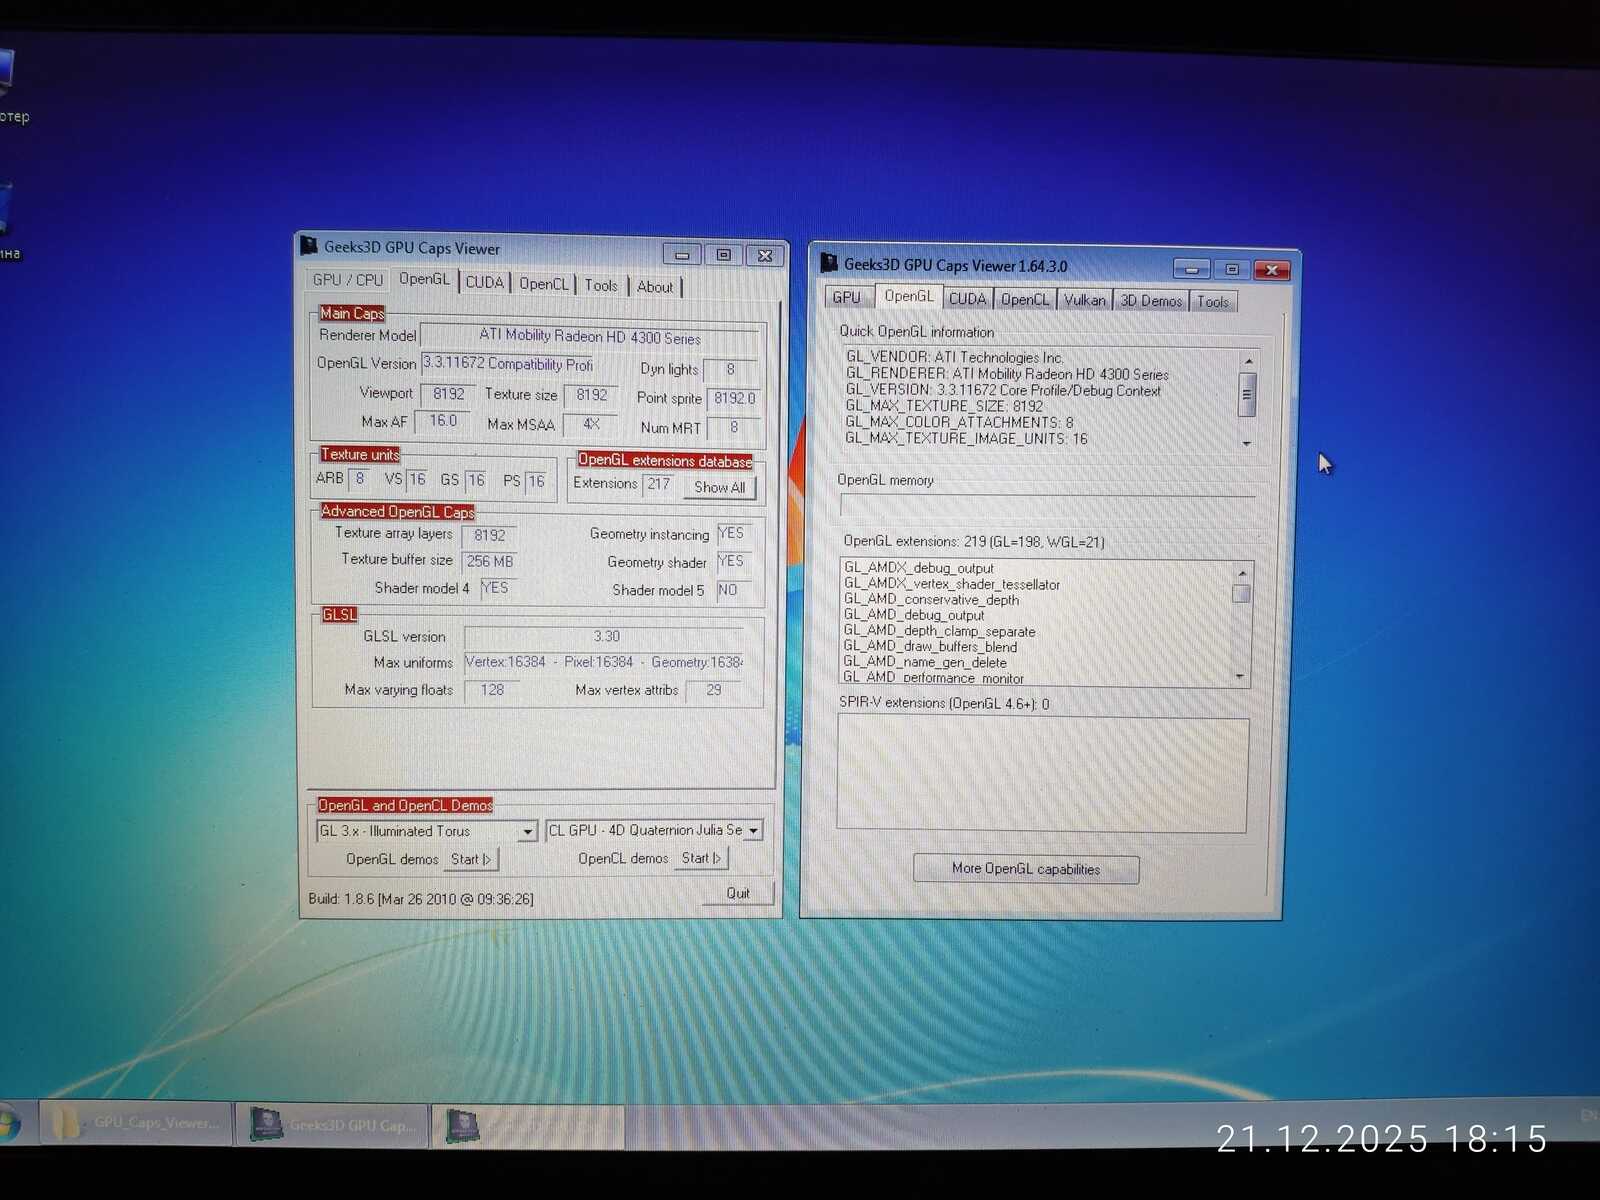This screenshot has height=1200, width=1600.
Task: Minimize the GPU Caps Viewer 1.64.3.0 window
Action: 1192,269
